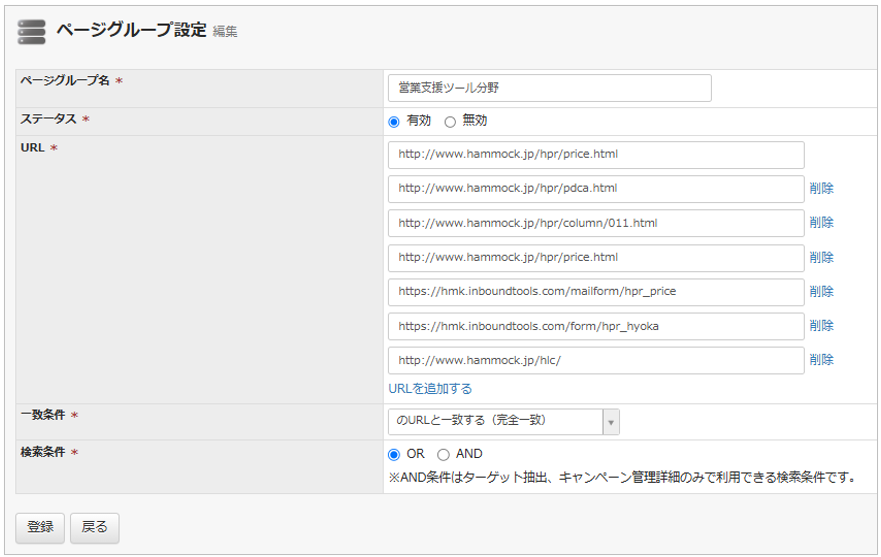Click the 編集 subtitle text
This screenshot has height=557, width=881.
click(225, 31)
